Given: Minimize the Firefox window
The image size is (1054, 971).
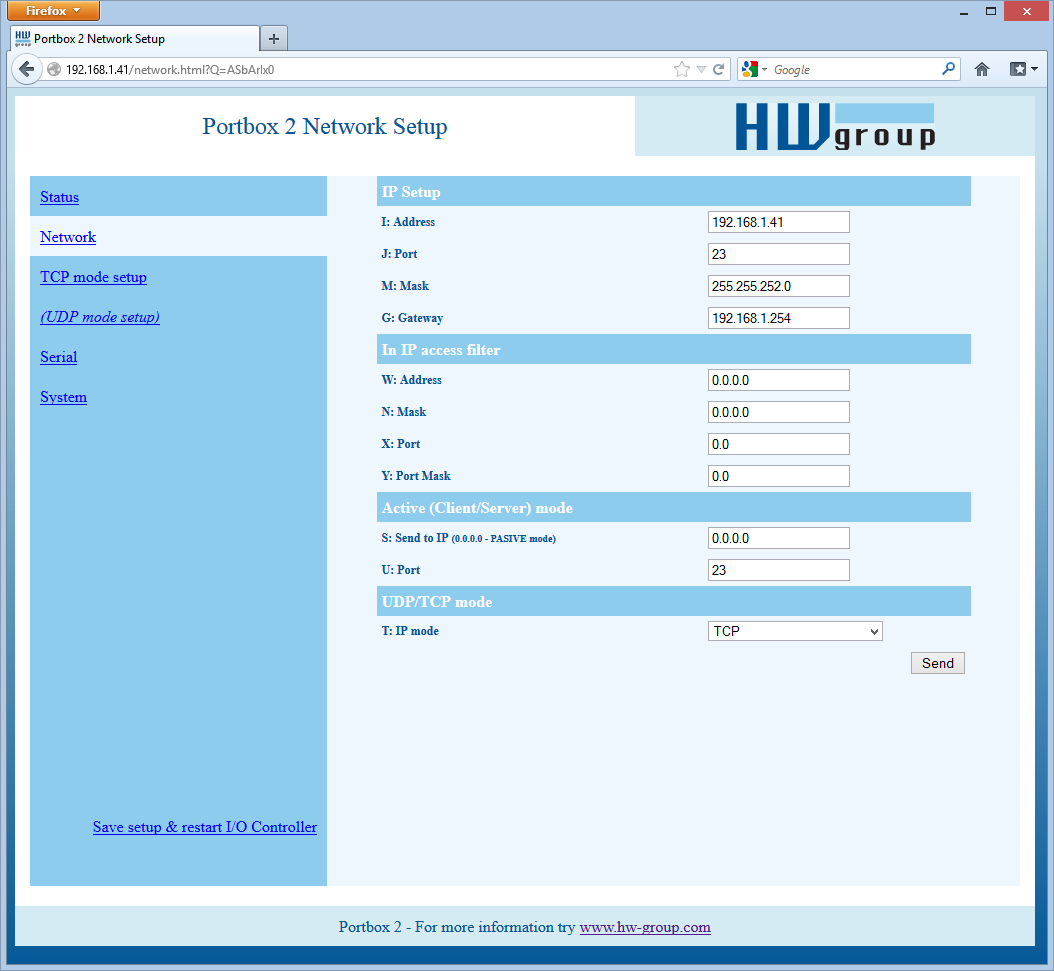Looking at the screenshot, I should [x=964, y=11].
